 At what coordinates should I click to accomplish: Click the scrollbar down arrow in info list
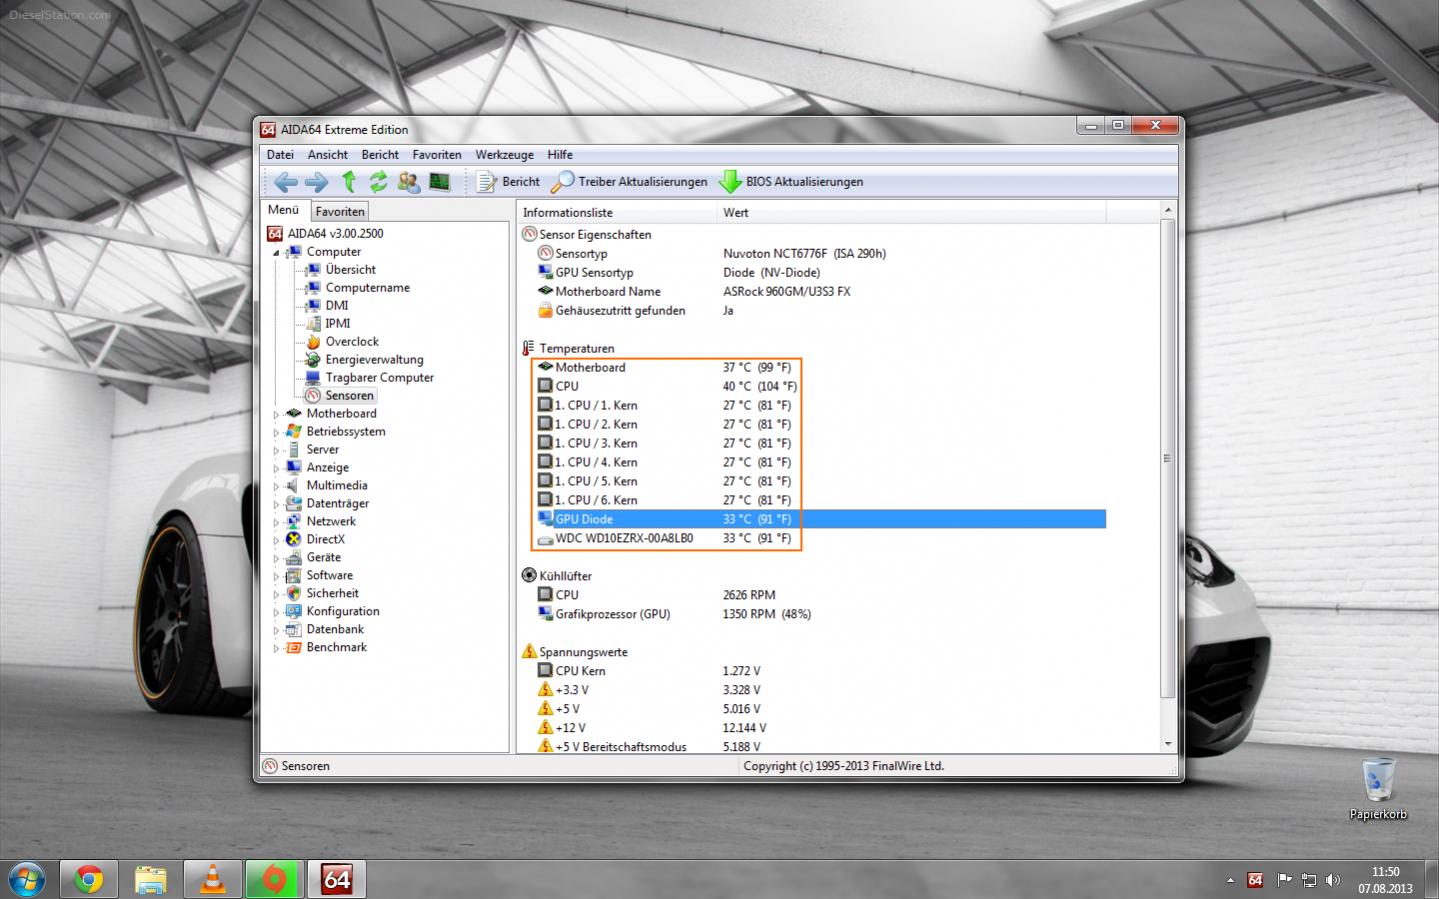(1167, 744)
